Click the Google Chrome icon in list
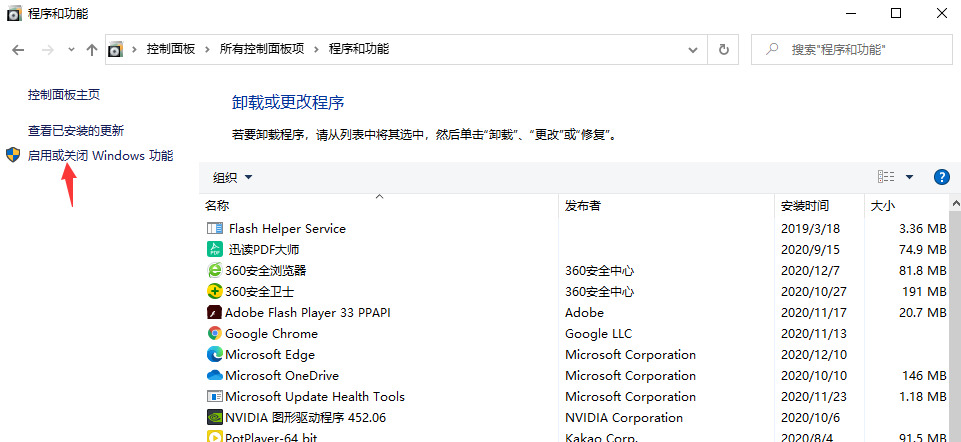The height and width of the screenshot is (442, 961). (214, 334)
